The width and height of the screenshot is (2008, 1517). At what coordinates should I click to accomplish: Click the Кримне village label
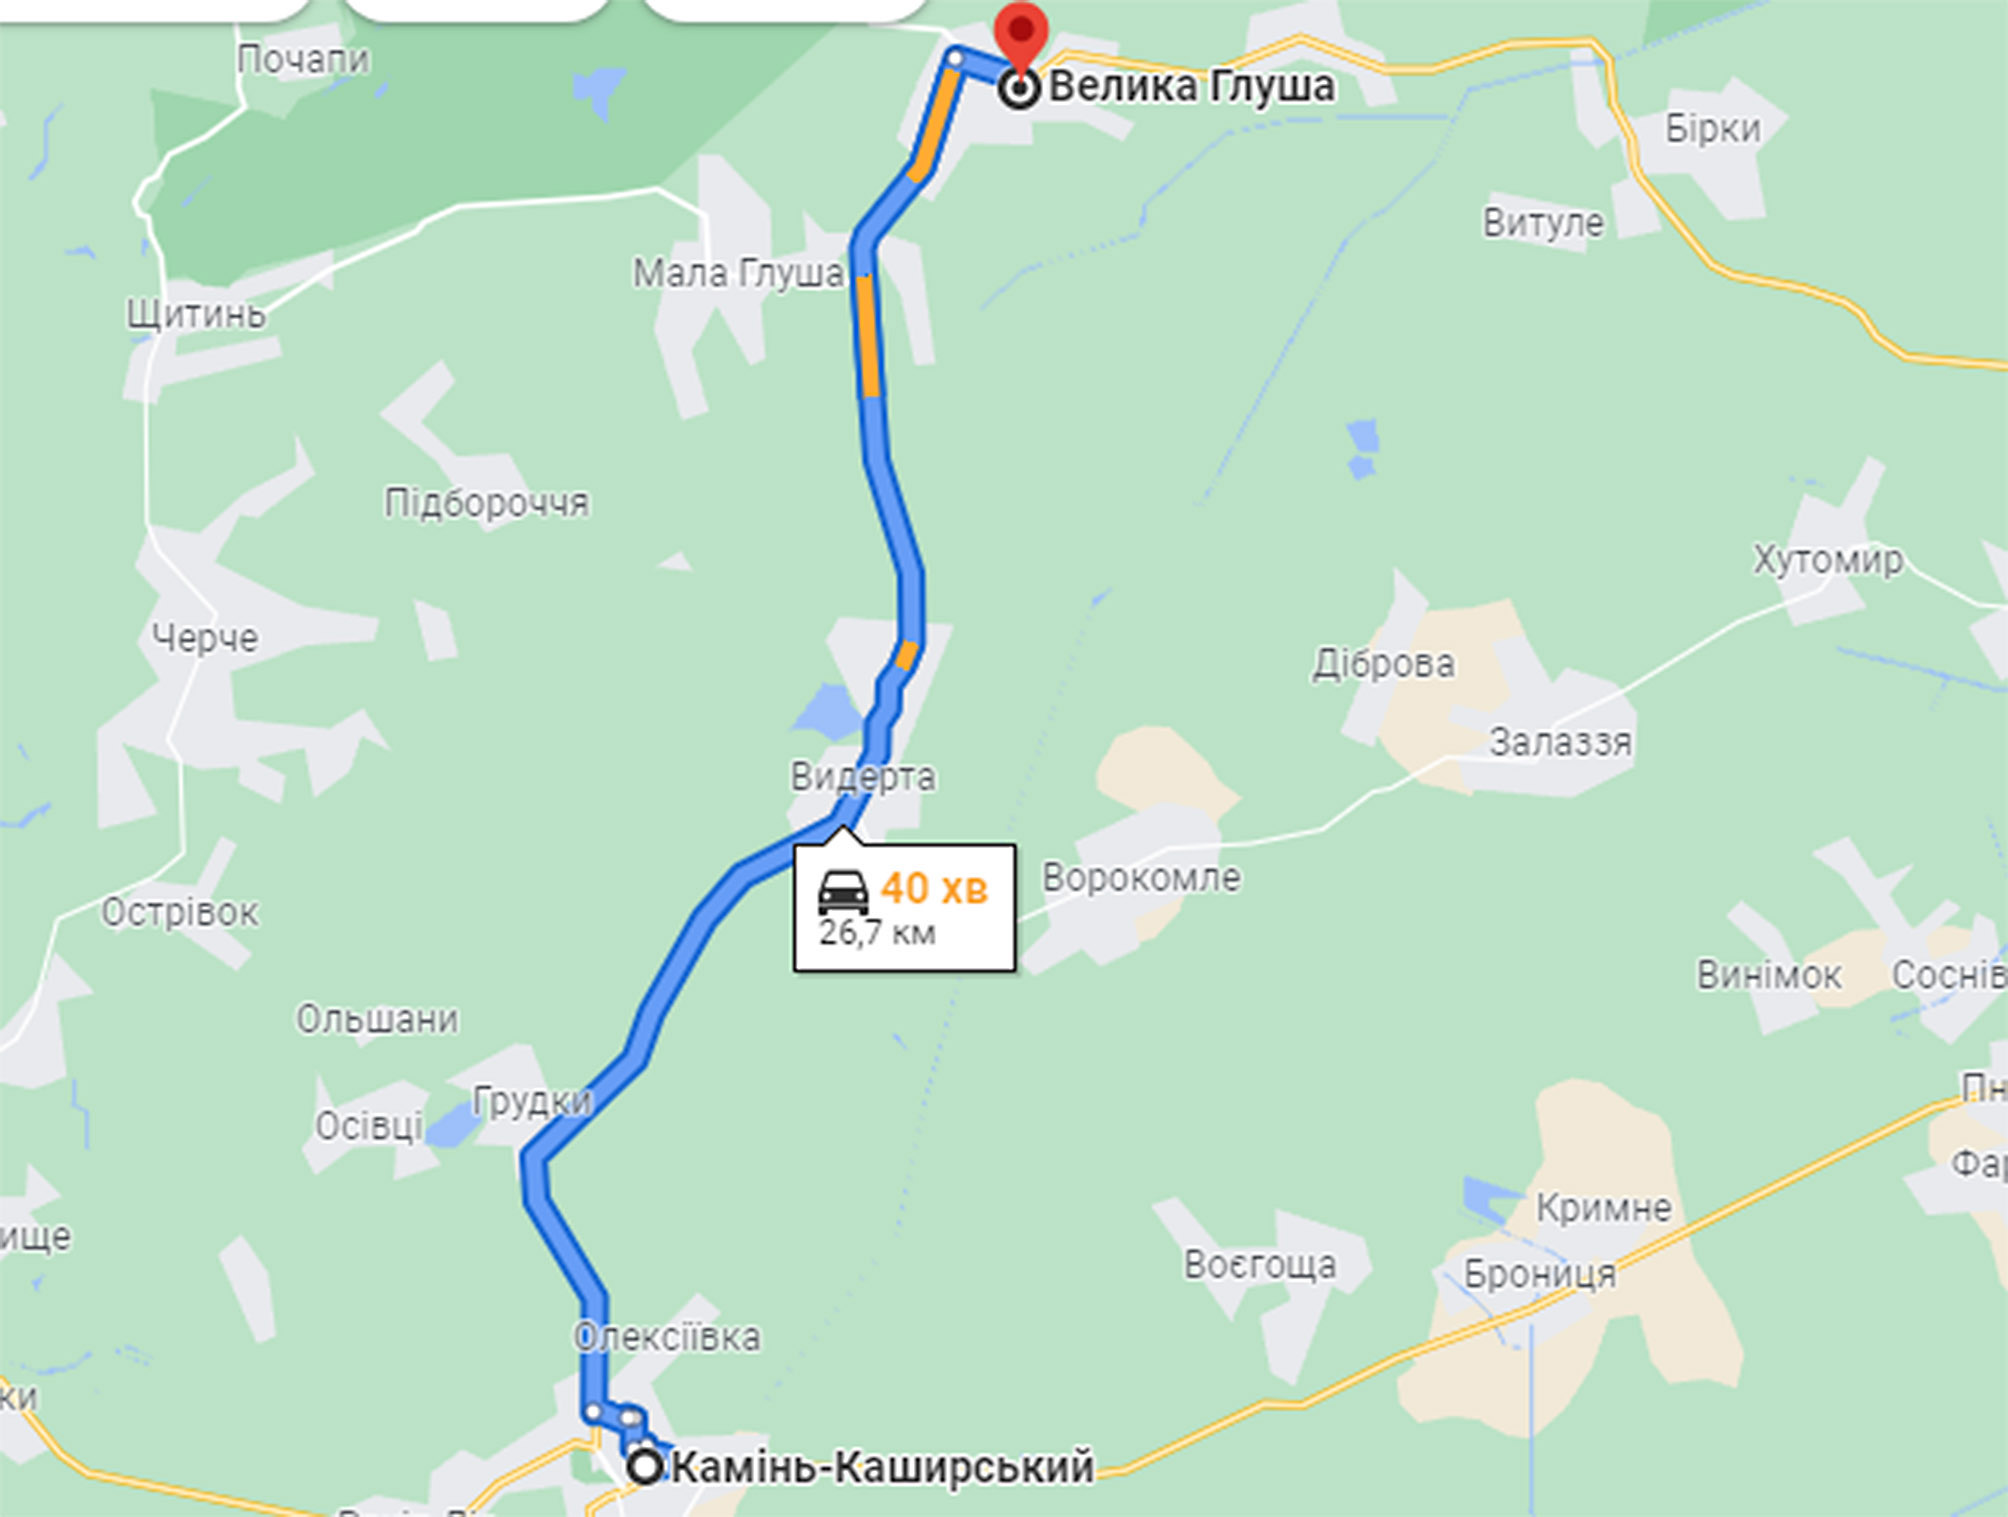[x=1604, y=1208]
